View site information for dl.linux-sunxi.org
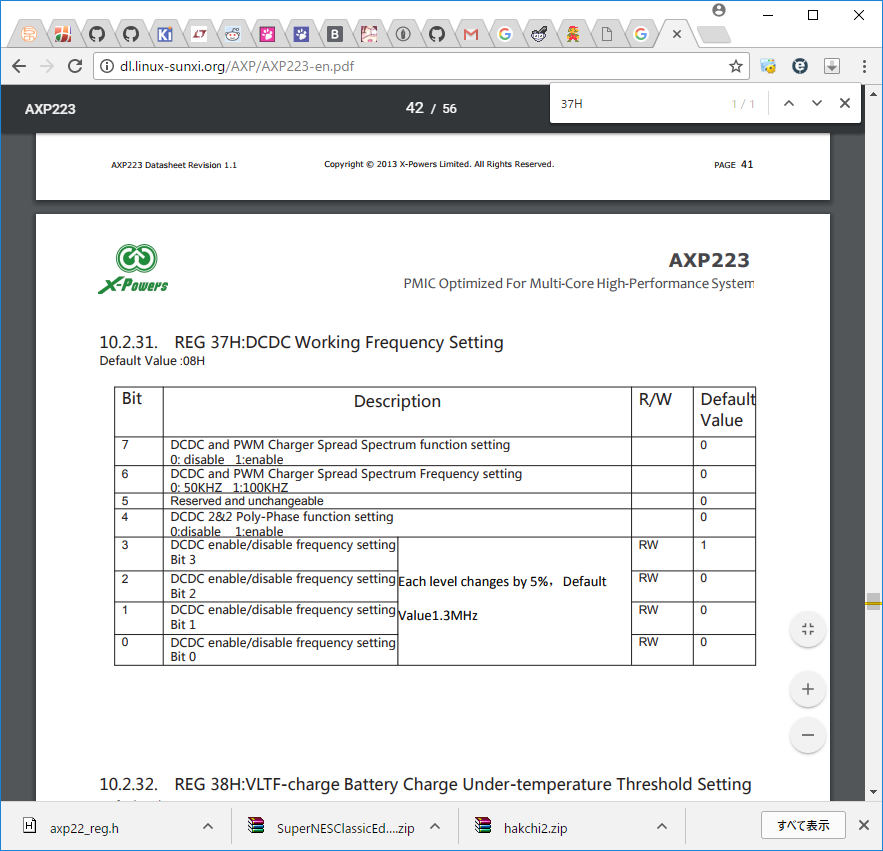Image resolution: width=883 pixels, height=851 pixels. coord(106,66)
